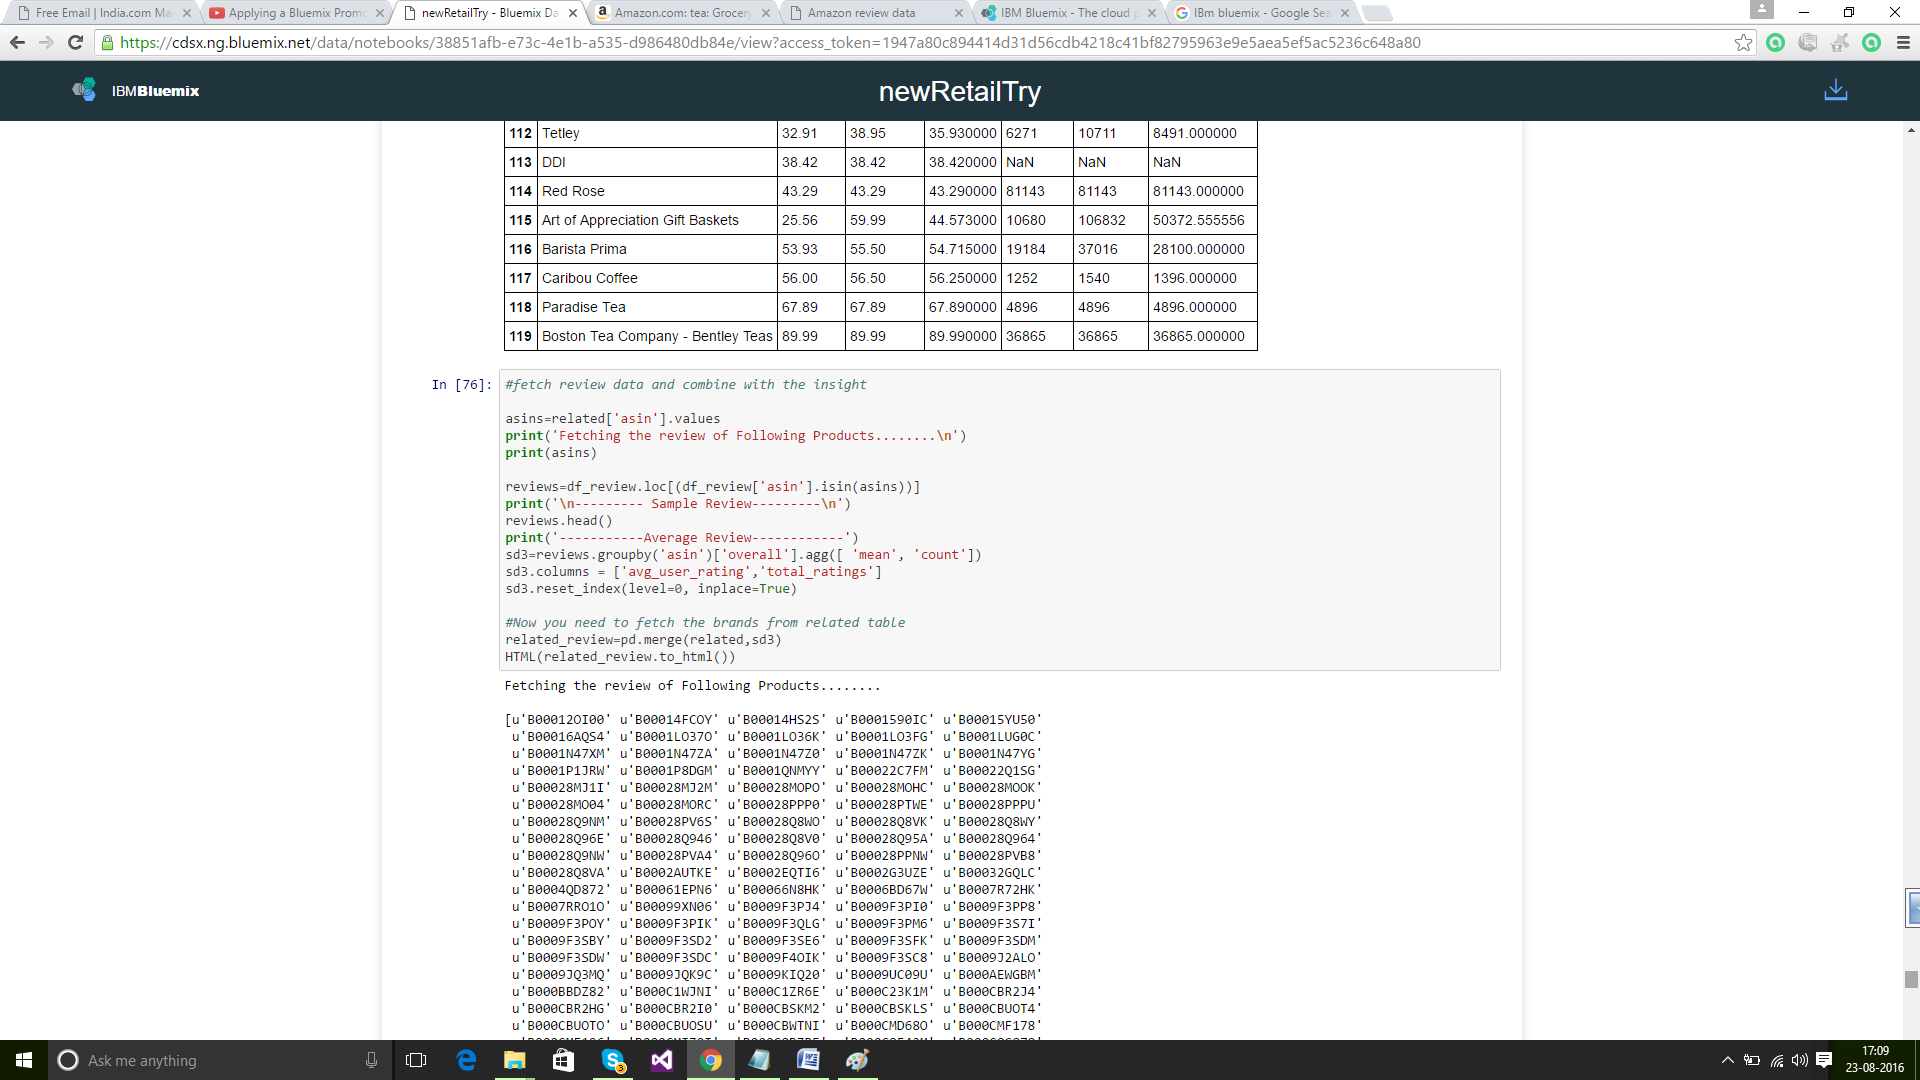The height and width of the screenshot is (1080, 1920).
Task: Reload the current page
Action: point(75,42)
